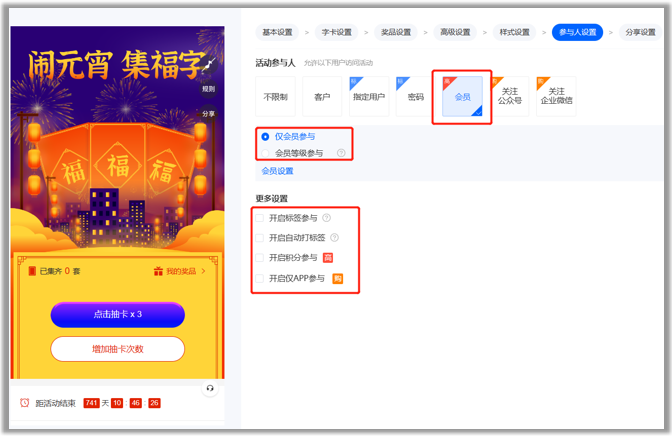The height and width of the screenshot is (436, 672).
Task: Open help icon next to 开启自动打标签
Action: click(335, 238)
